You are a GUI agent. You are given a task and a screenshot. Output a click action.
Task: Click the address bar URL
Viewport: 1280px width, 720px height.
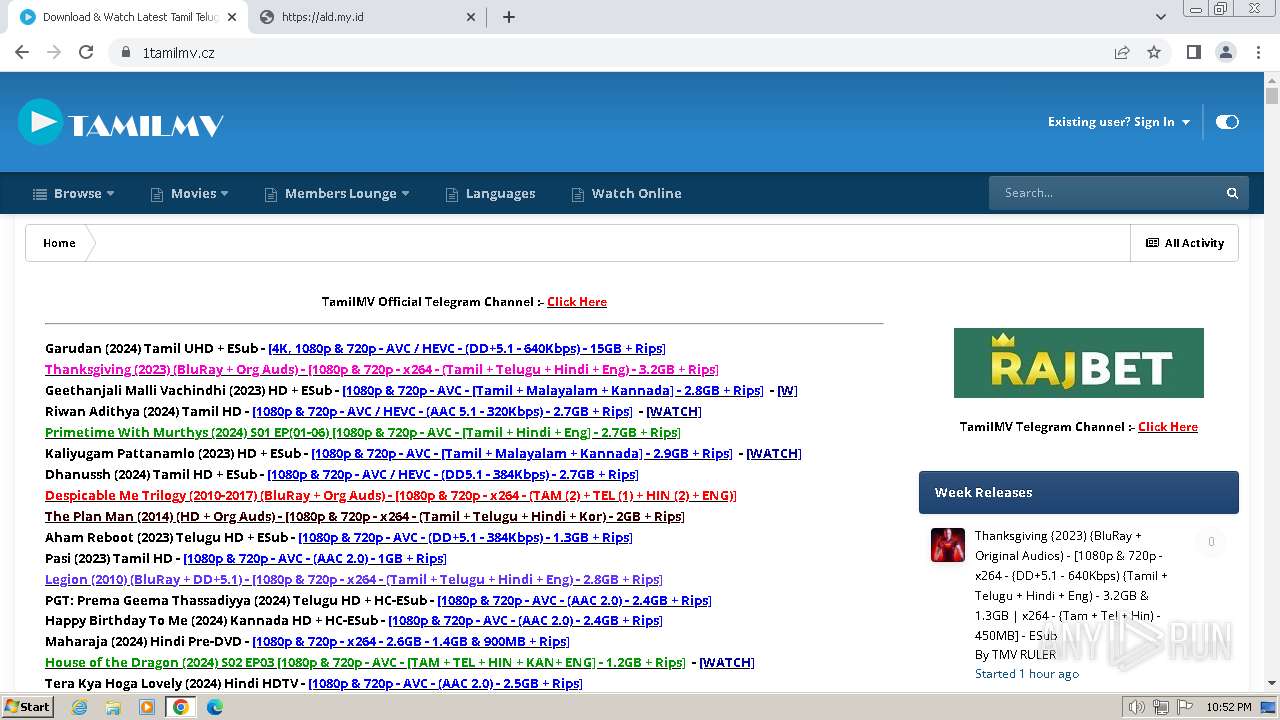(178, 52)
